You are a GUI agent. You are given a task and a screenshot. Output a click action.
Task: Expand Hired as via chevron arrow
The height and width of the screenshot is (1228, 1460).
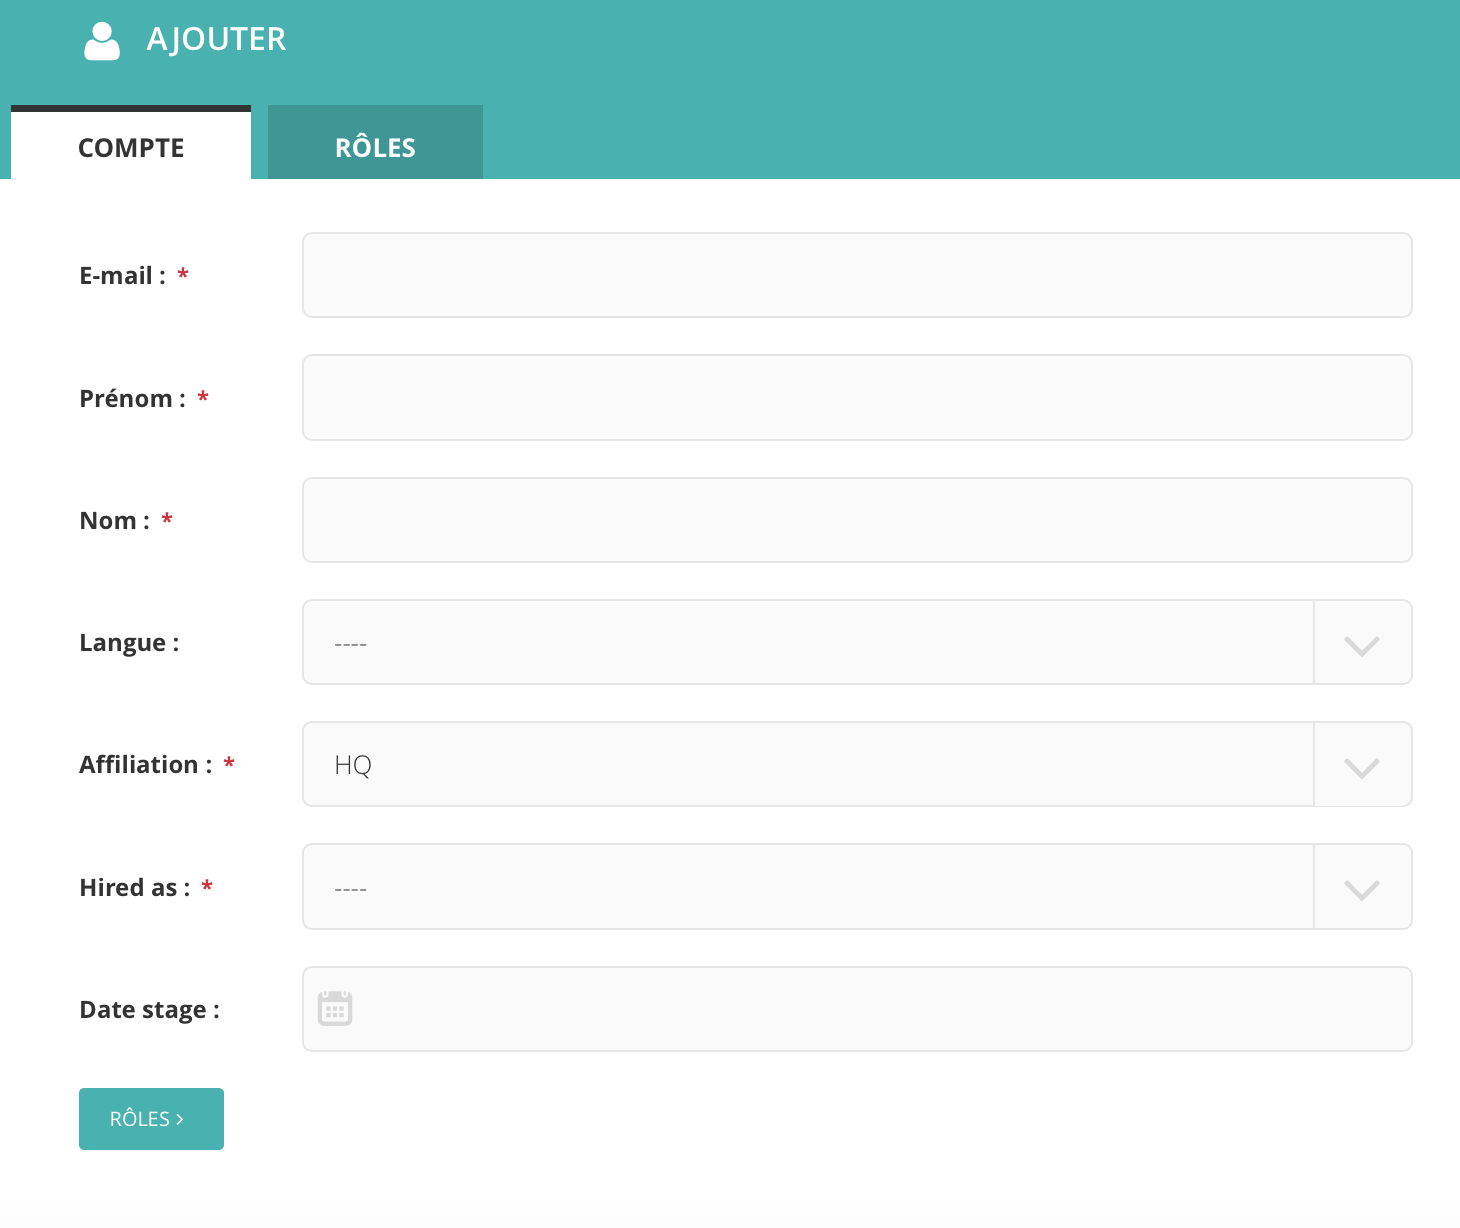pyautogui.click(x=1361, y=889)
